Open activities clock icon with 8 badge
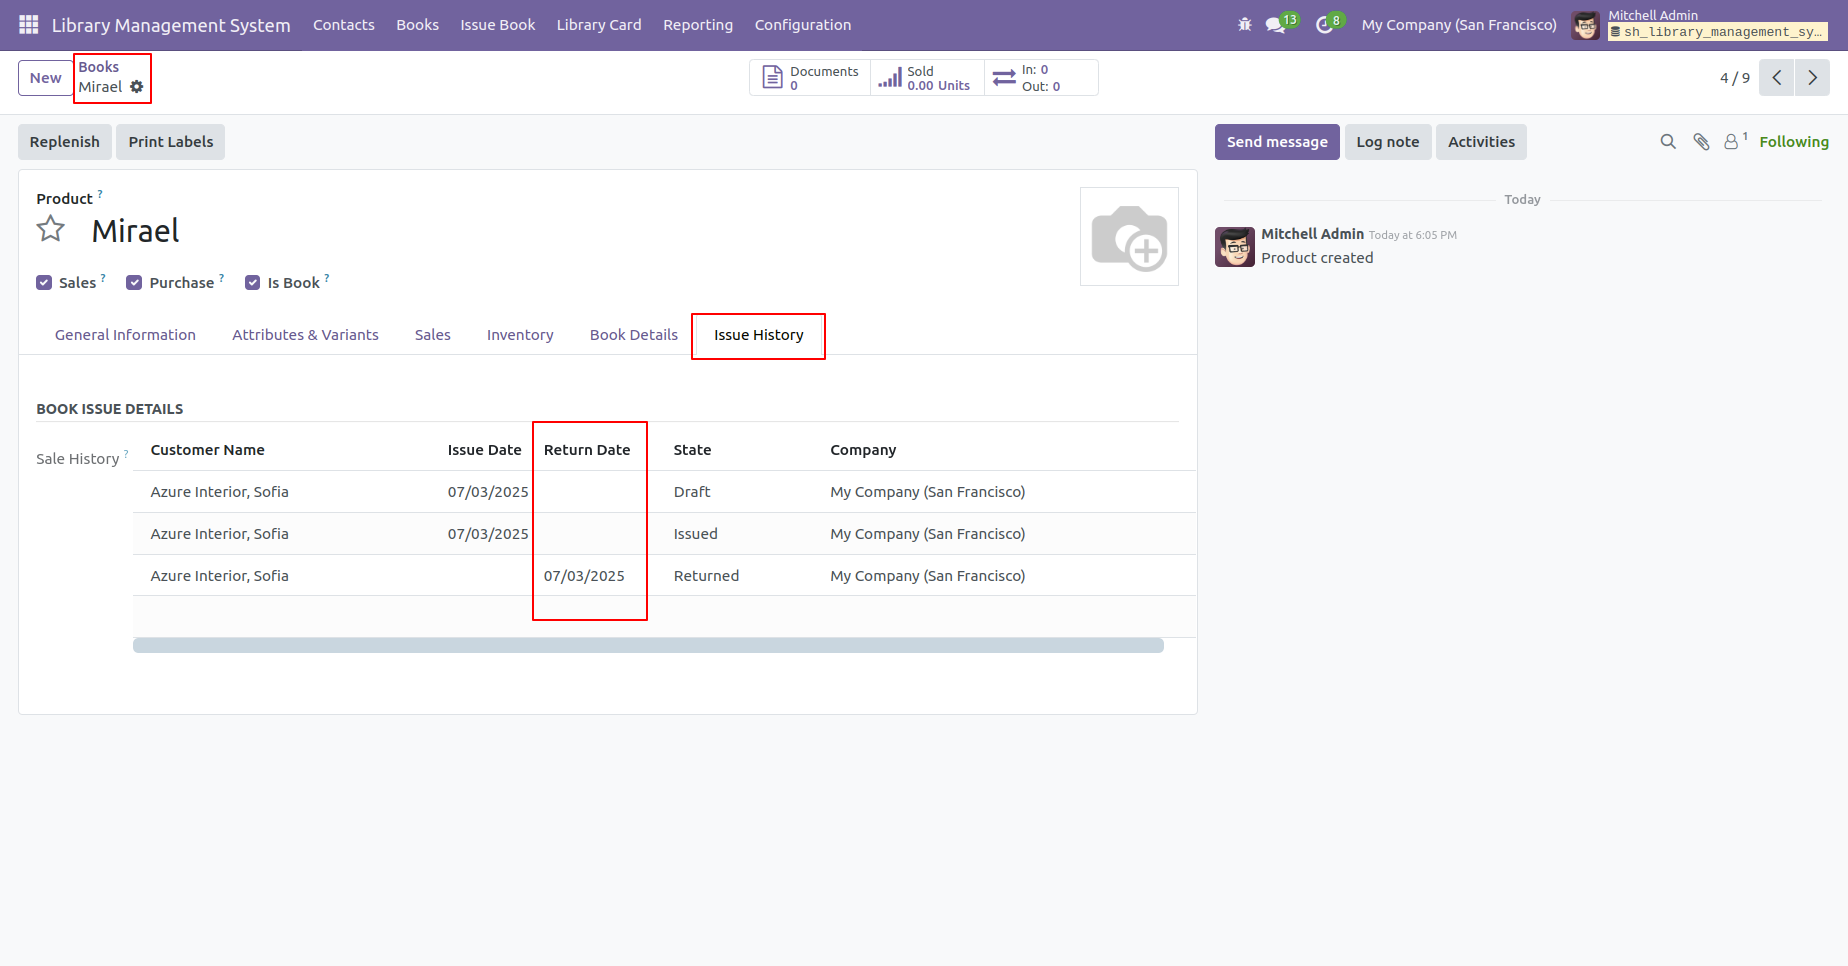The image size is (1848, 966). tap(1325, 24)
